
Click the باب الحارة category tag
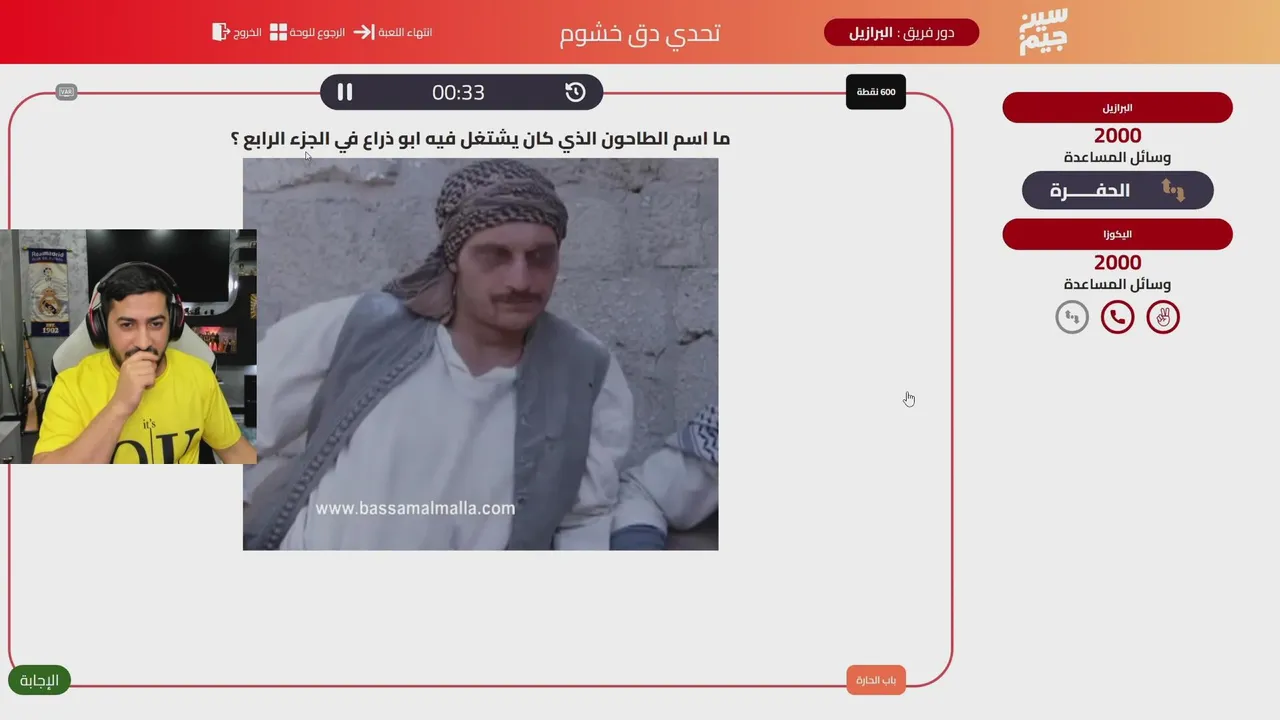click(x=875, y=680)
